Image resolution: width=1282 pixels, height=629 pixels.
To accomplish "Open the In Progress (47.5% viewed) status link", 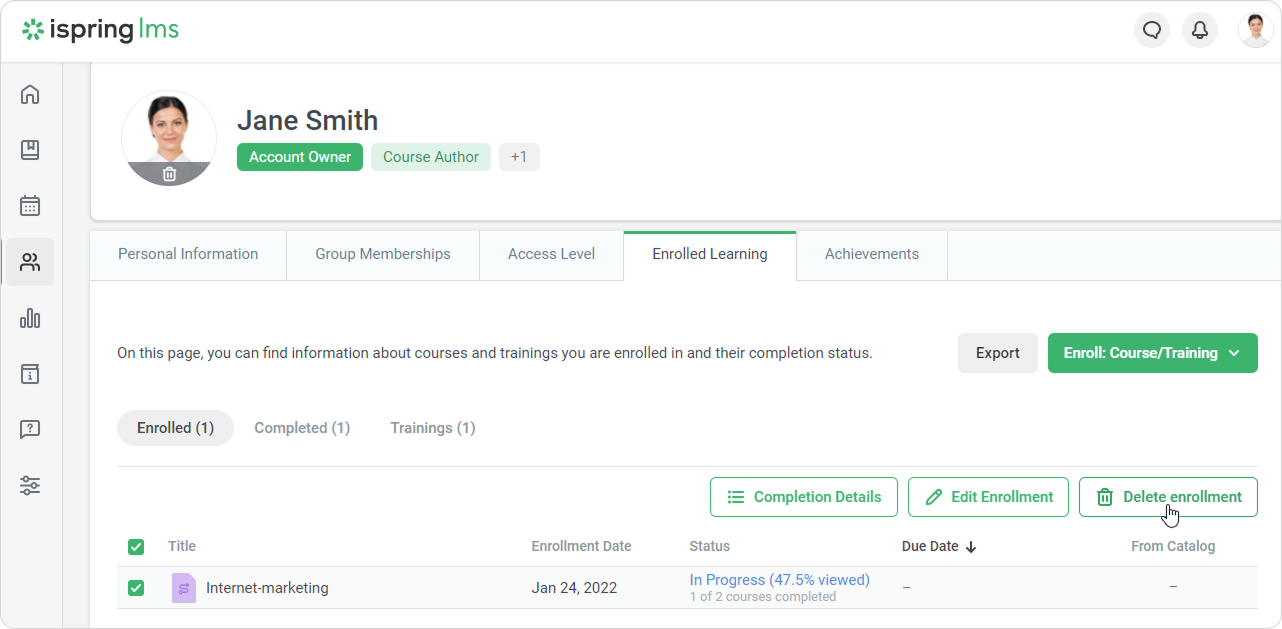I will click(x=779, y=580).
